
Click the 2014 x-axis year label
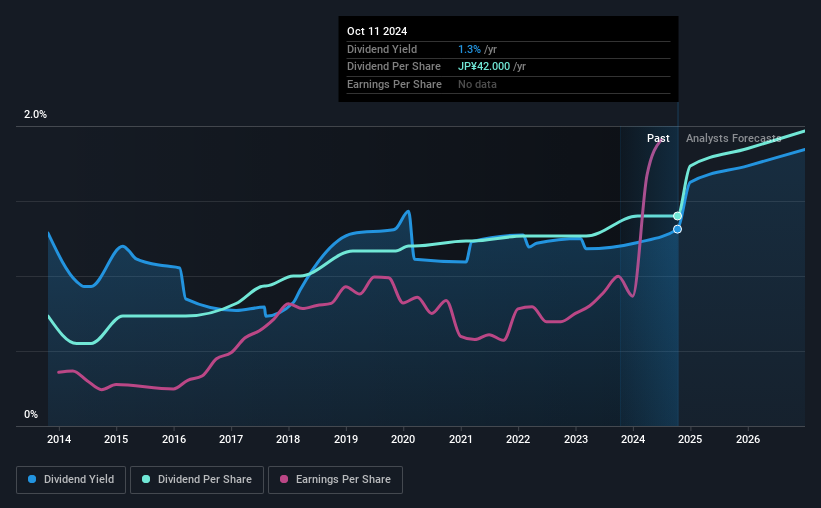click(x=58, y=439)
